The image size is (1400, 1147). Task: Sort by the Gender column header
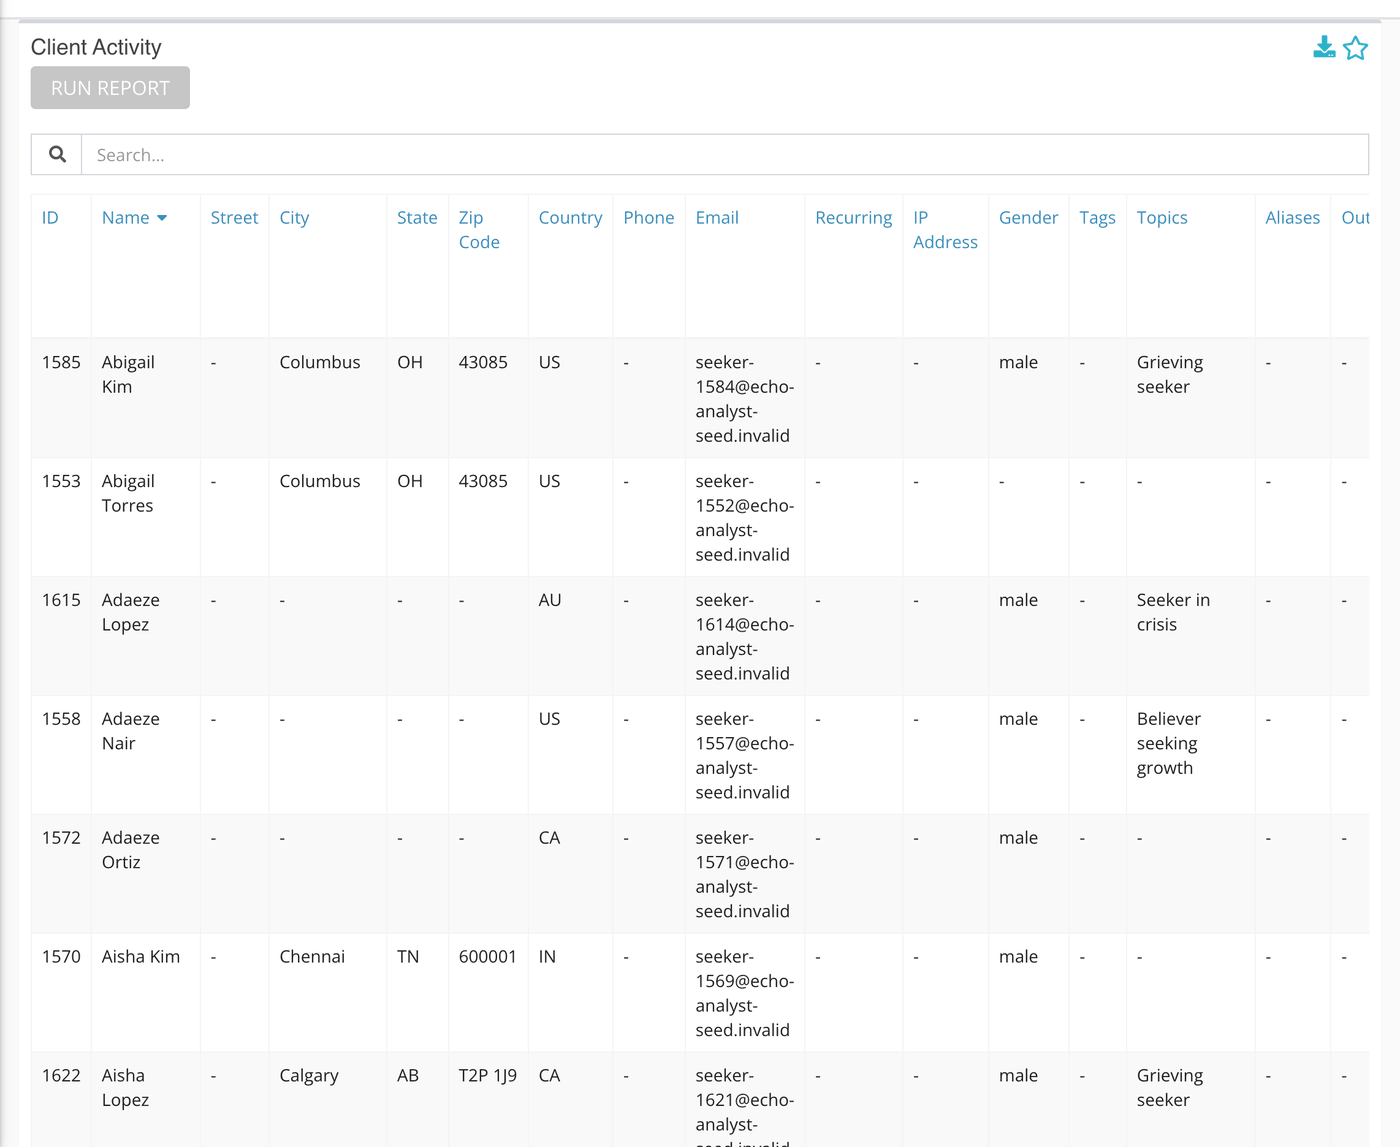(x=1028, y=217)
